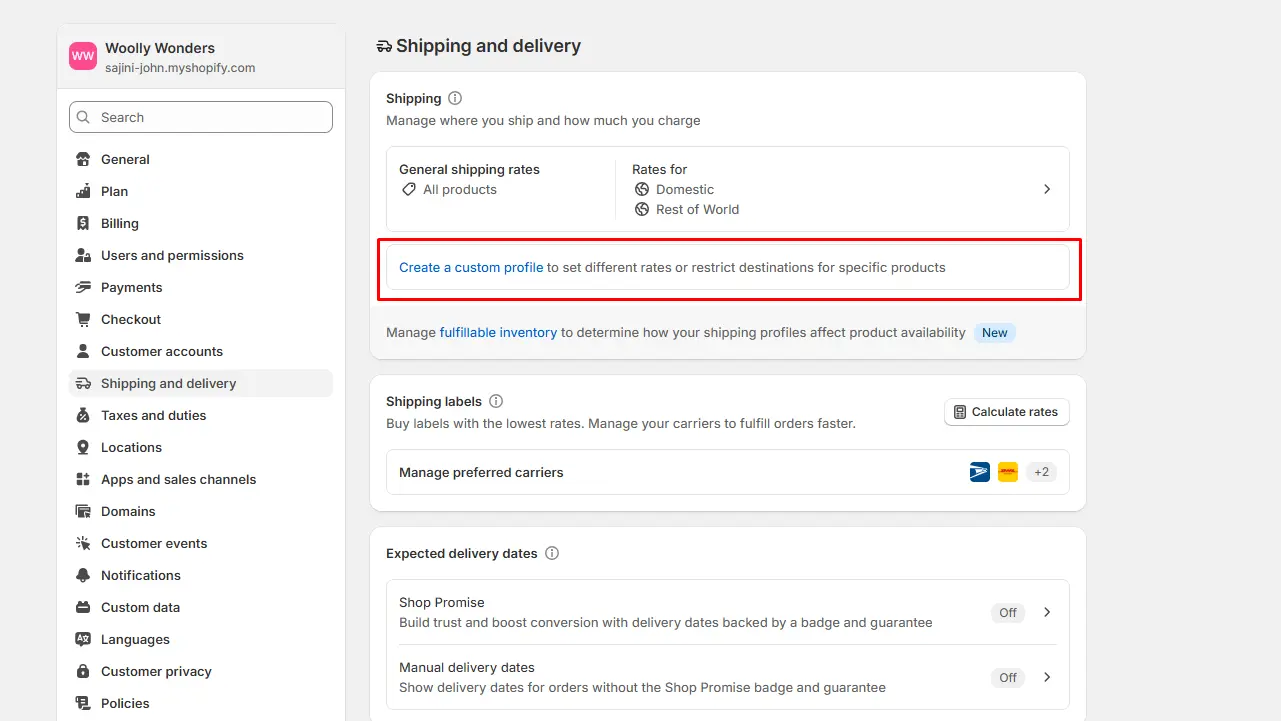Expand the Manual delivery dates chevron

[x=1047, y=677]
